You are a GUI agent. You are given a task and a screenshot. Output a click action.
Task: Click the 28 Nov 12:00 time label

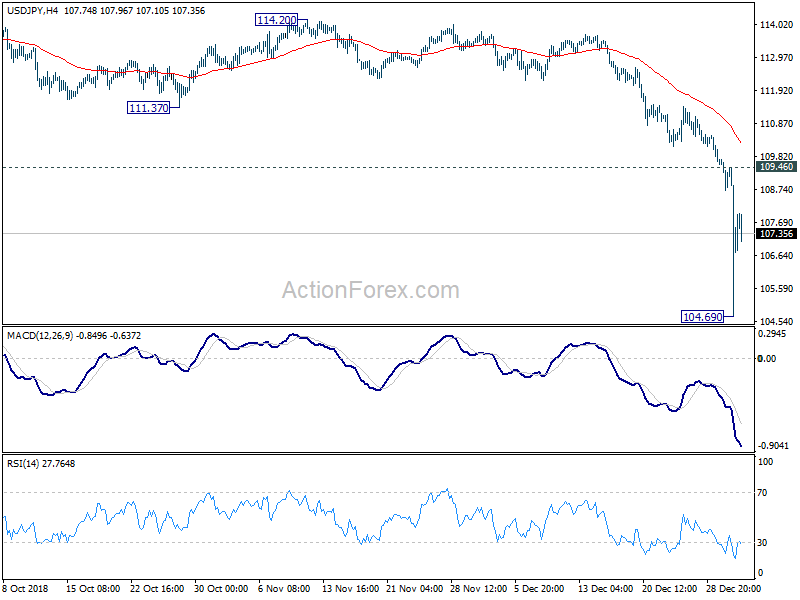click(x=479, y=588)
